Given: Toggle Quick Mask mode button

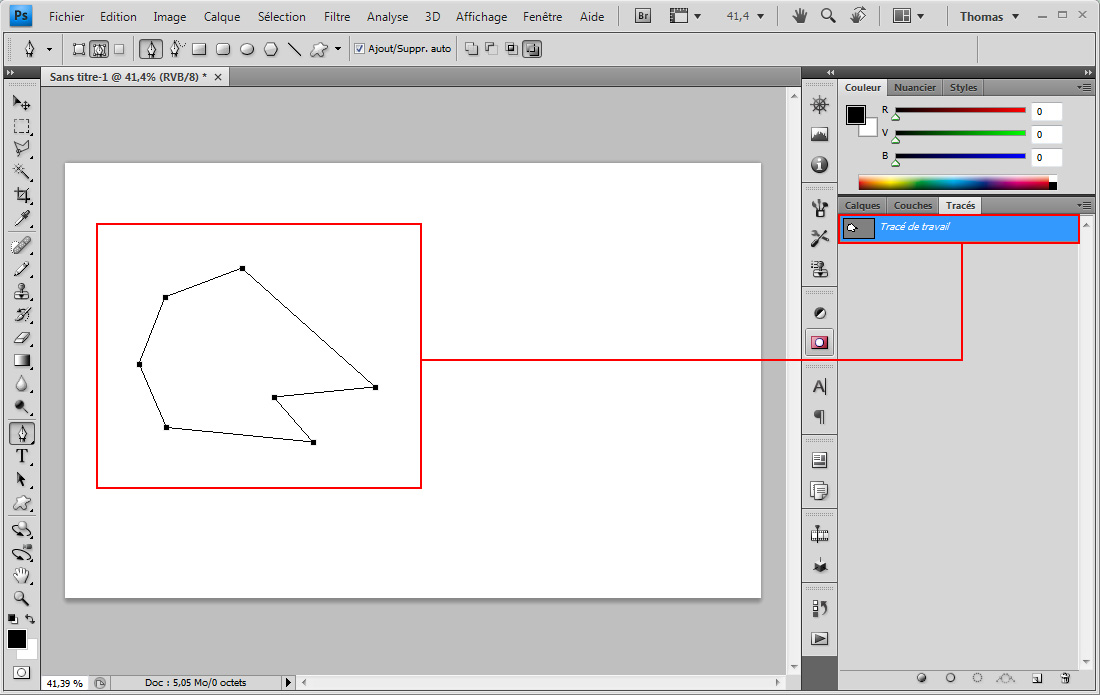Looking at the screenshot, I should click(21, 672).
